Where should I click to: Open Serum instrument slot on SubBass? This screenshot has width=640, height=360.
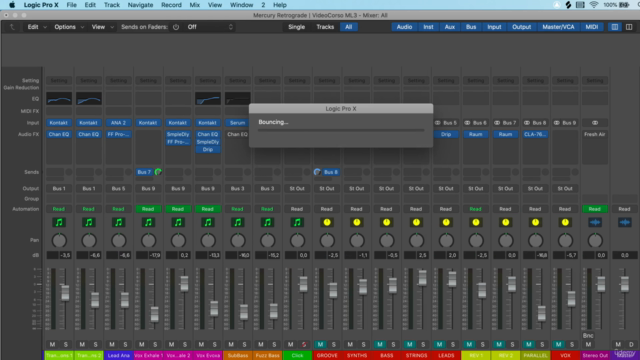pos(238,122)
